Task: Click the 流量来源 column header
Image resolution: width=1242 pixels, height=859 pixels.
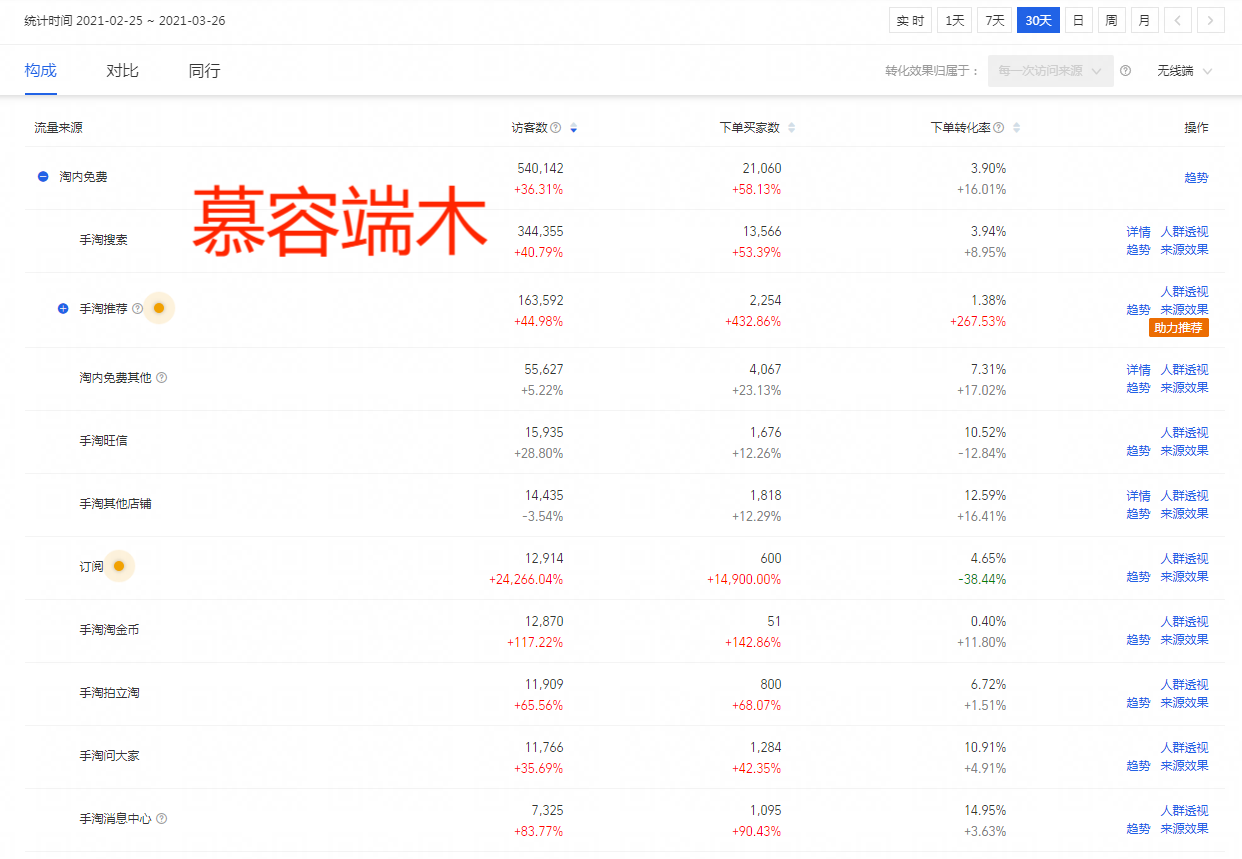Action: coord(58,128)
